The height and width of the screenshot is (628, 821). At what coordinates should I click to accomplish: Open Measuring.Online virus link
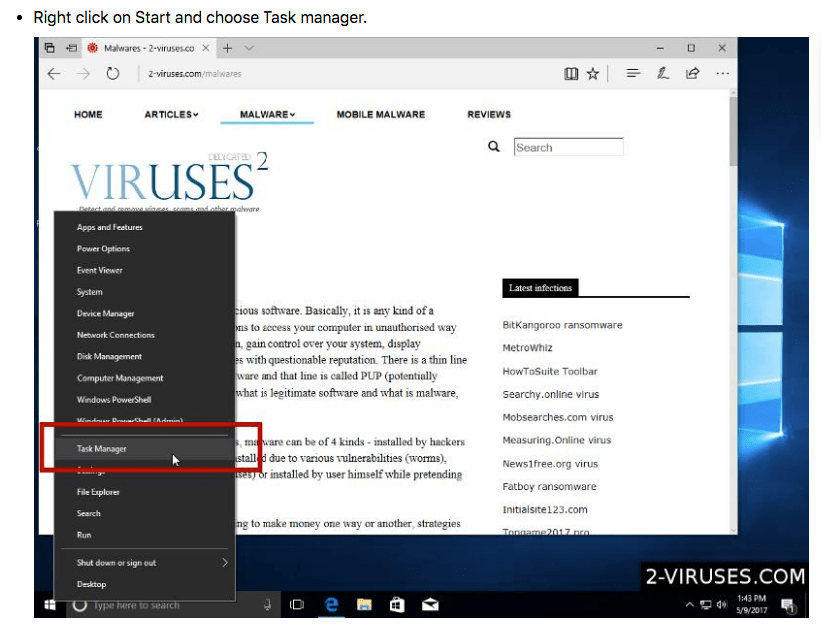[557, 440]
